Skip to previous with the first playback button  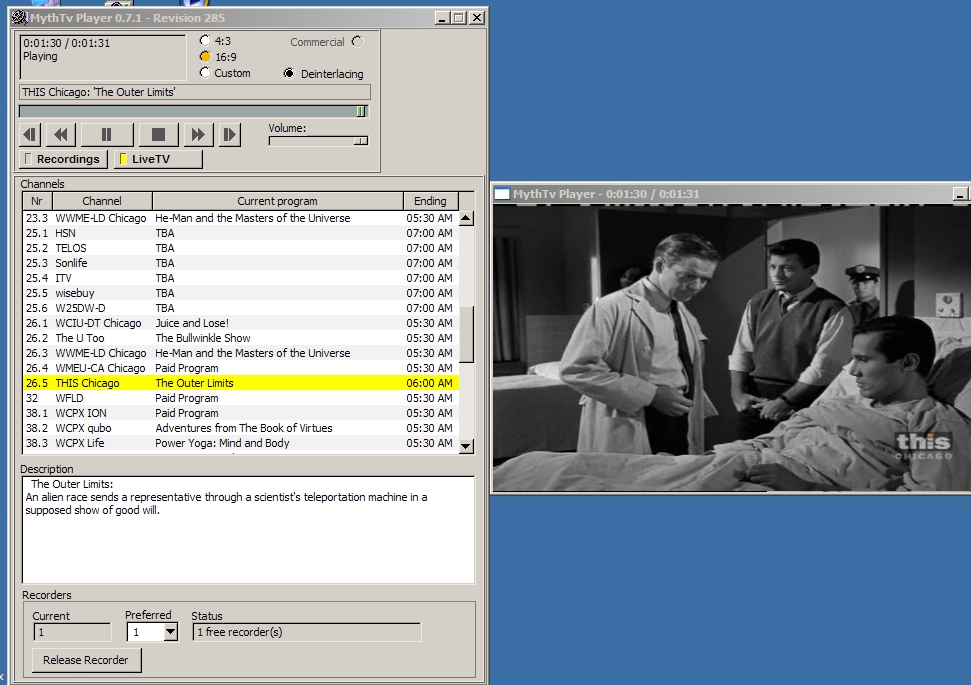30,134
